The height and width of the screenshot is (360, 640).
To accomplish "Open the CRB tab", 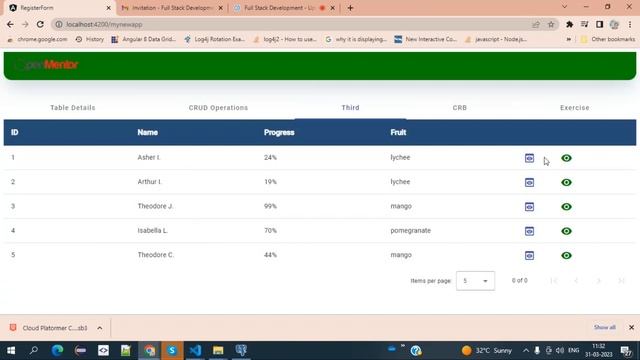I will [460, 108].
